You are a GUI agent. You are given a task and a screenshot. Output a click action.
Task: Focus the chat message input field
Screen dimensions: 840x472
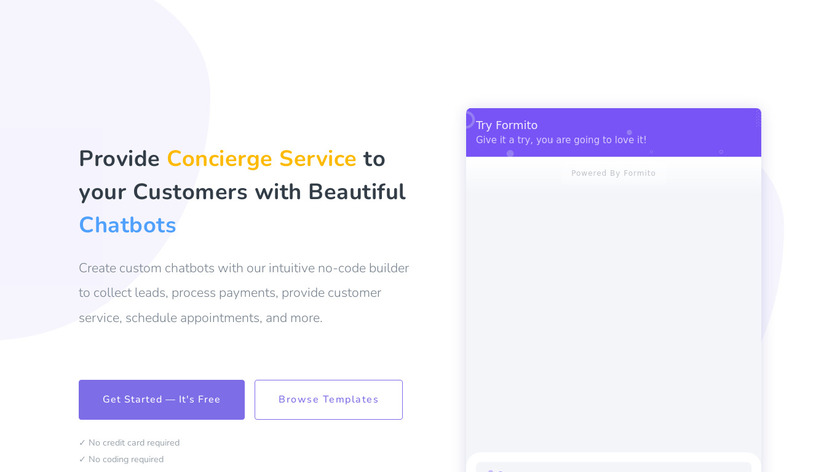pyautogui.click(x=613, y=466)
